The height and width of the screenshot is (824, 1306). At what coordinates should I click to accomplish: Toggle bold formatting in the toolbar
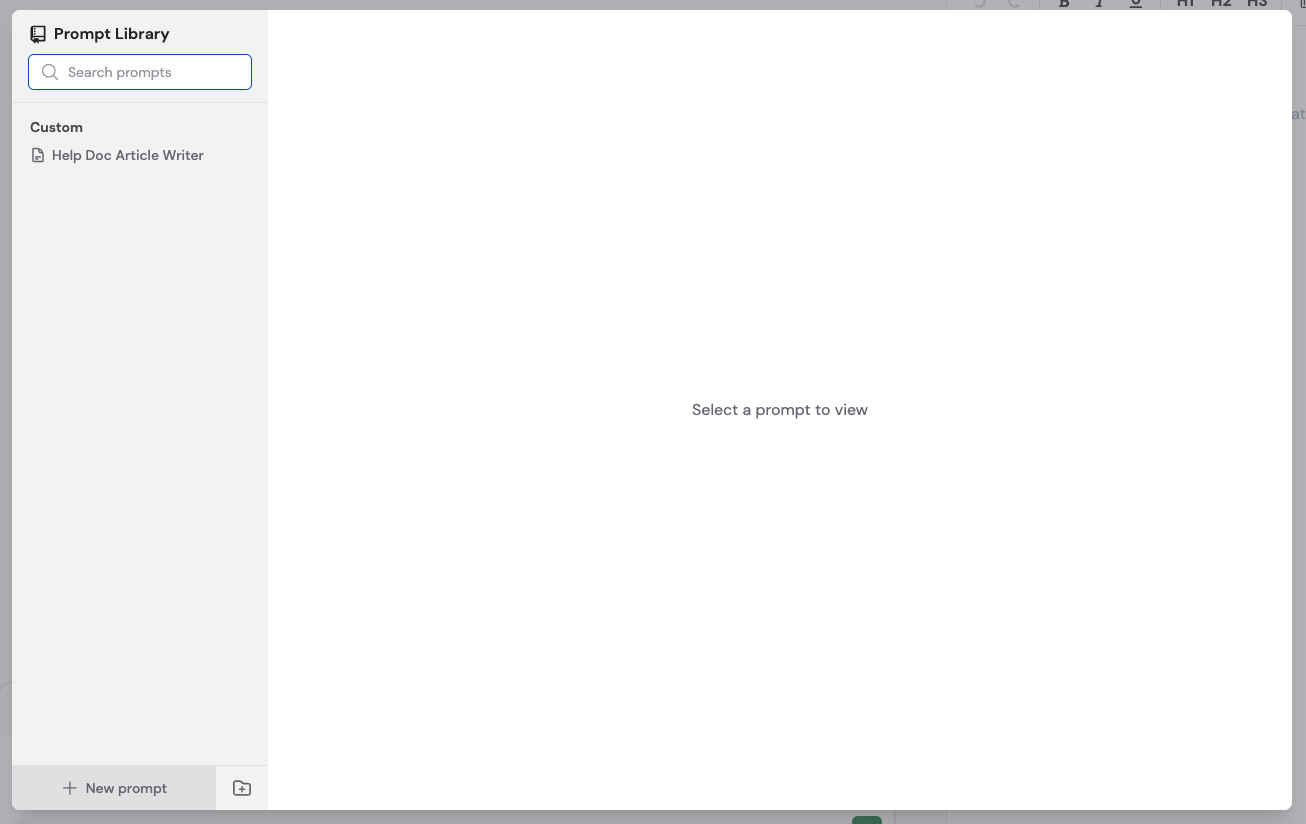click(x=1063, y=4)
